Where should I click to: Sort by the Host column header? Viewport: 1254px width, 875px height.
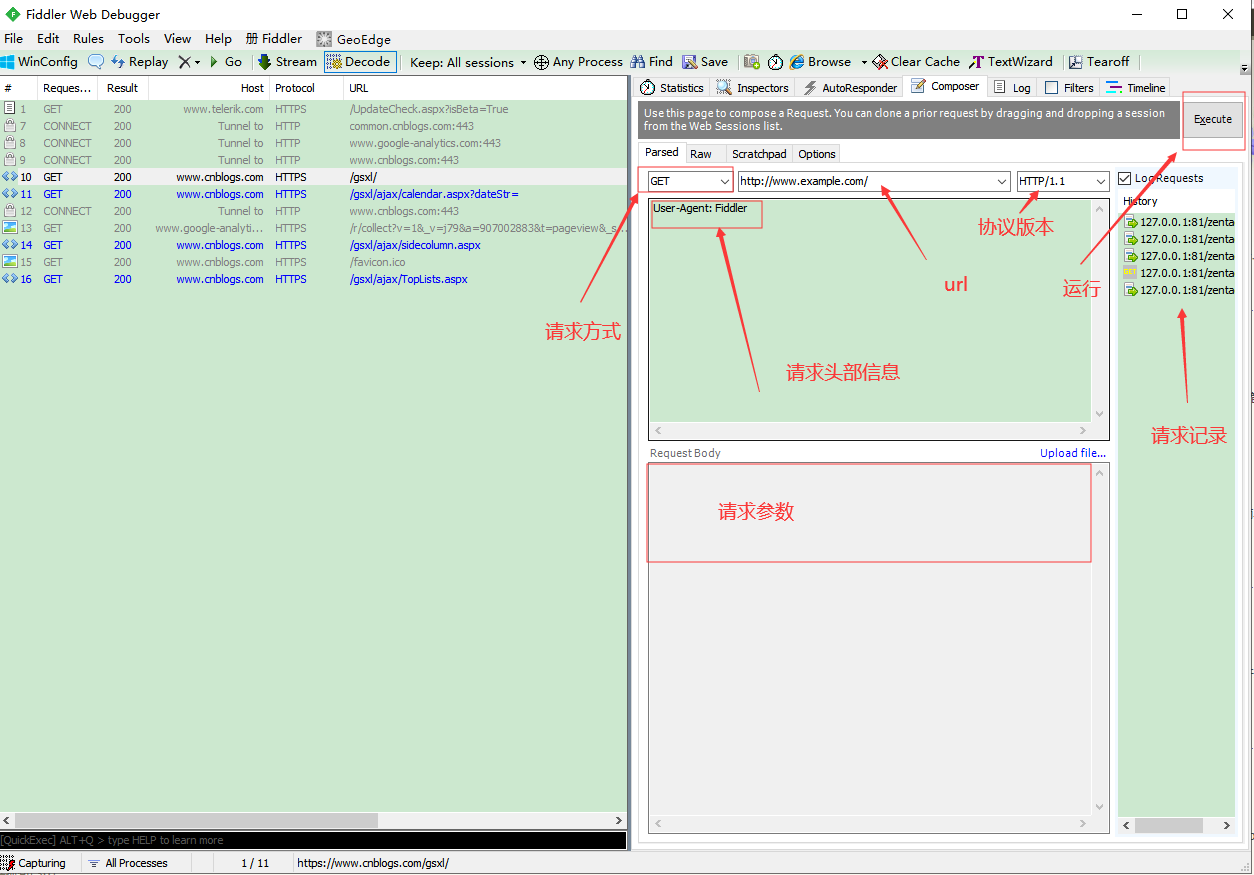tap(208, 88)
